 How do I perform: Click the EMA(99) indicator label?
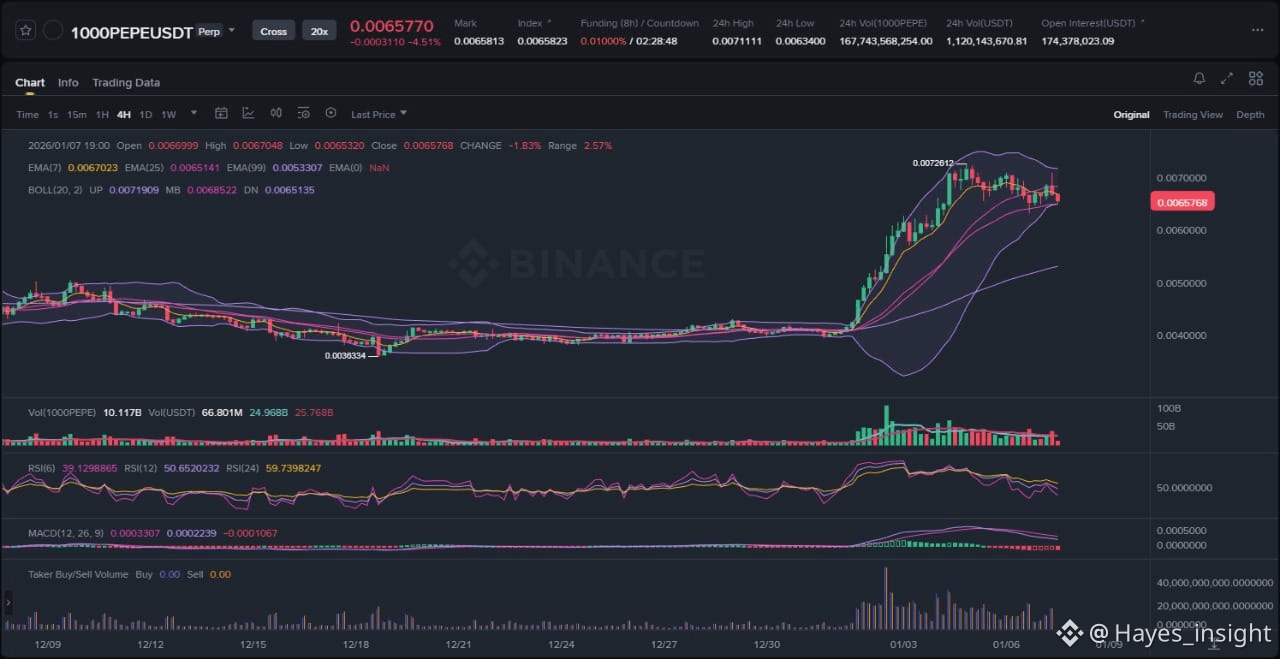click(246, 167)
